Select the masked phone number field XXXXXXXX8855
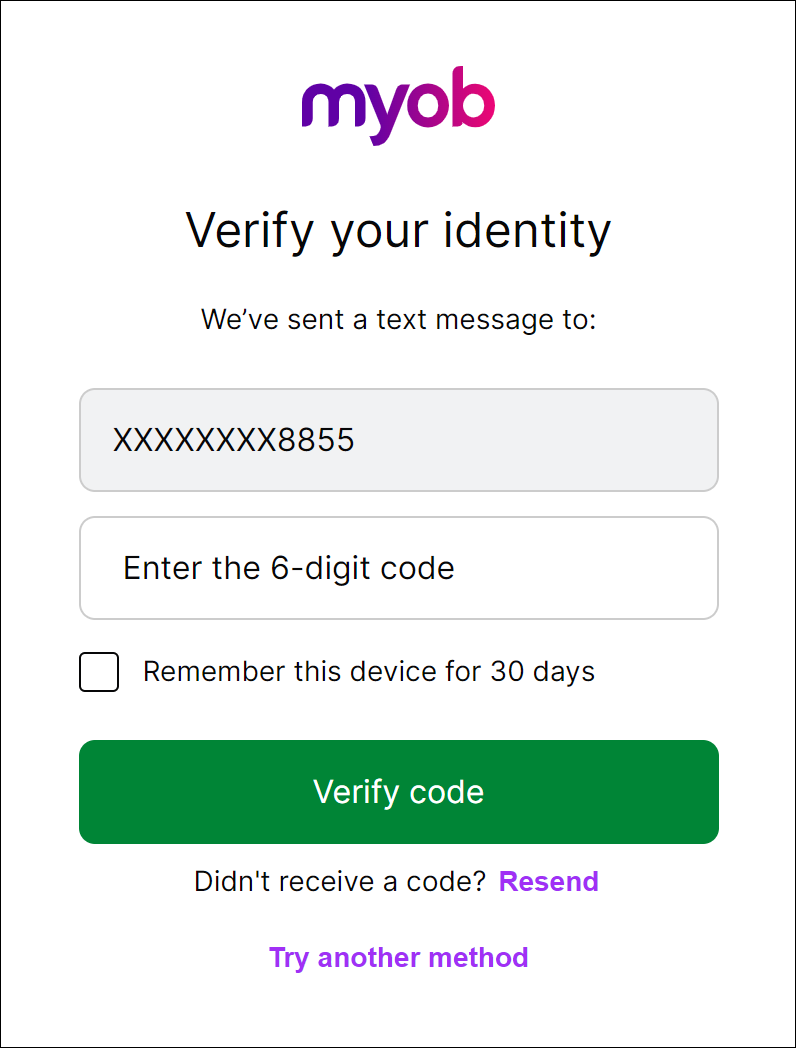Screen dimensions: 796x1048 pyautogui.click(x=399, y=440)
